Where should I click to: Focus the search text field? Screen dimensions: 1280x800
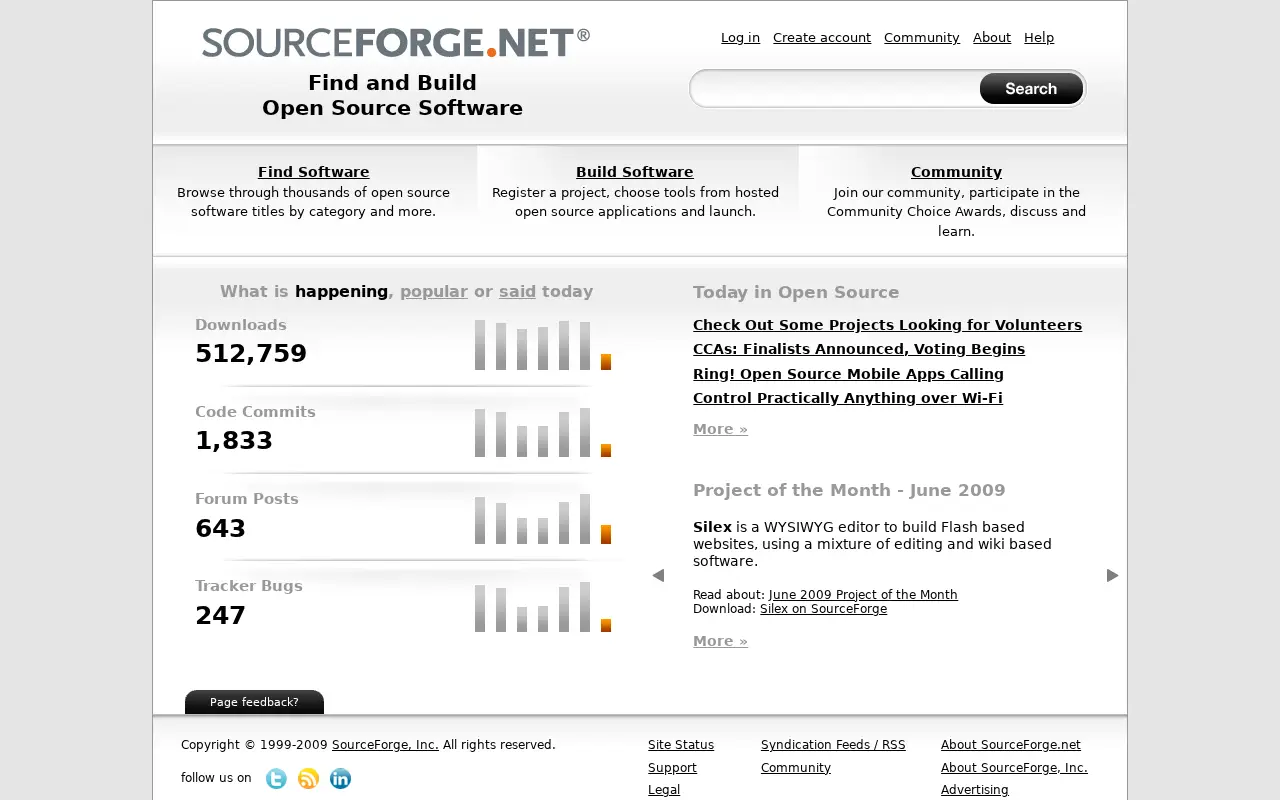pyautogui.click(x=835, y=89)
